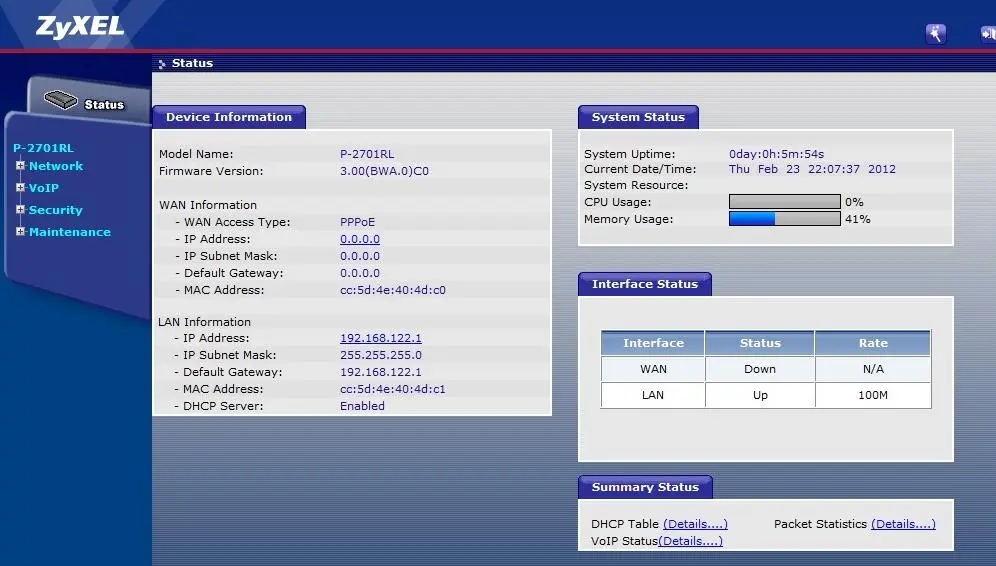Click the Interface column header
This screenshot has width=996, height=566.
(x=653, y=343)
